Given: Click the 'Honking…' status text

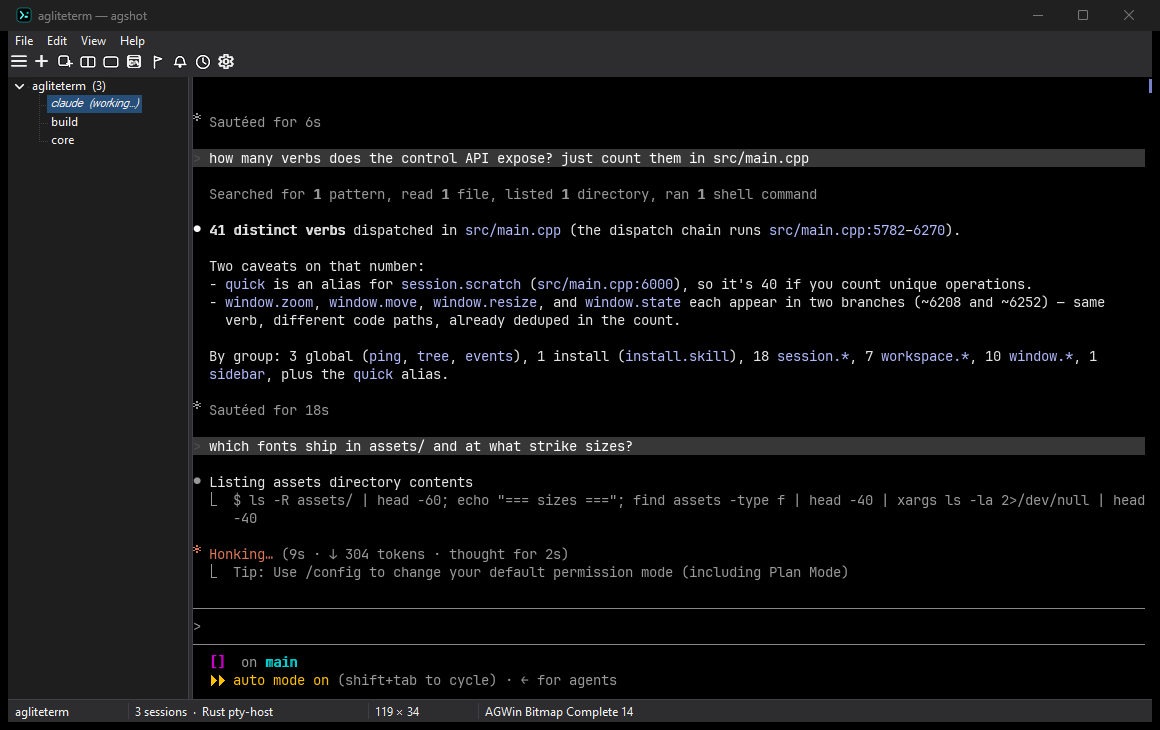Looking at the screenshot, I should click(x=241, y=555).
